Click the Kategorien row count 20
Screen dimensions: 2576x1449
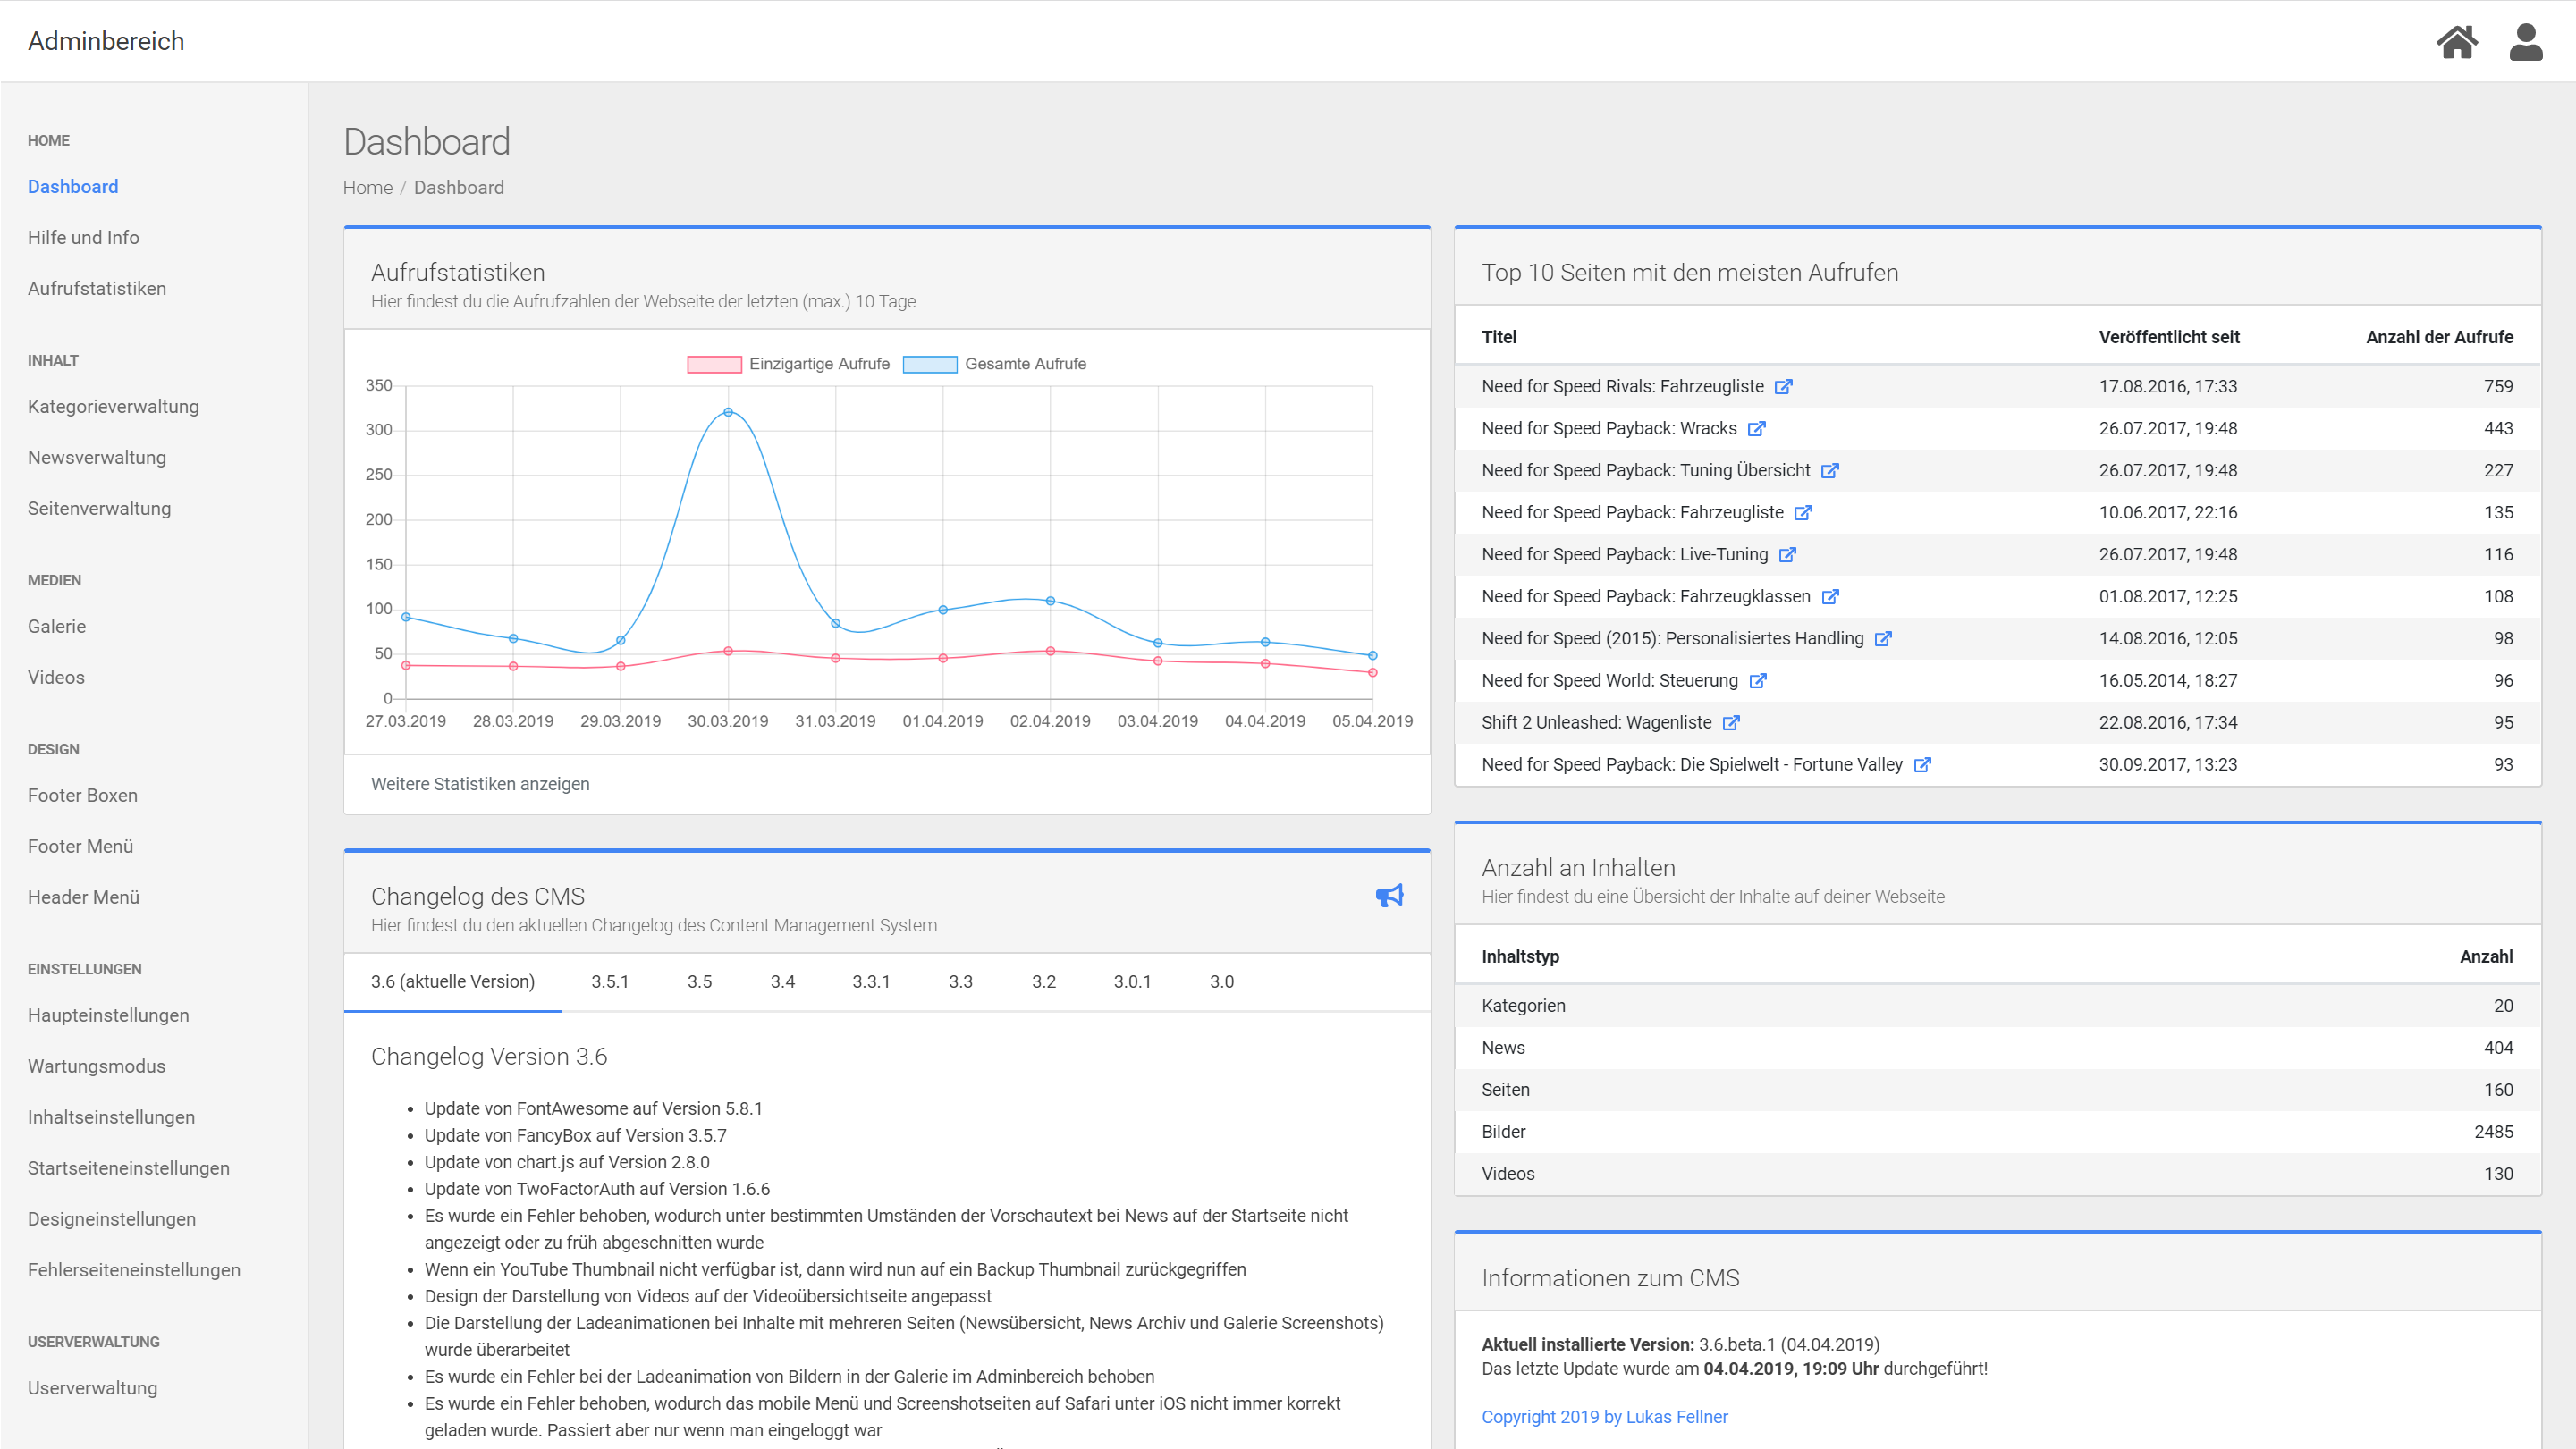pos(2503,1006)
